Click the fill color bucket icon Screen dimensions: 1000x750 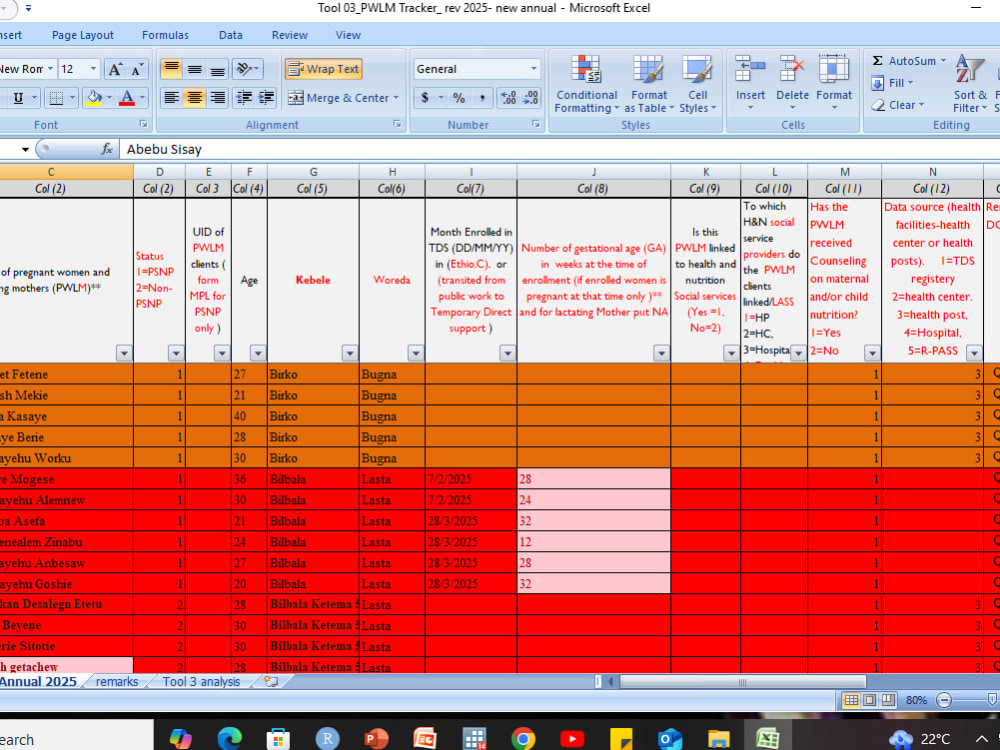coord(94,98)
